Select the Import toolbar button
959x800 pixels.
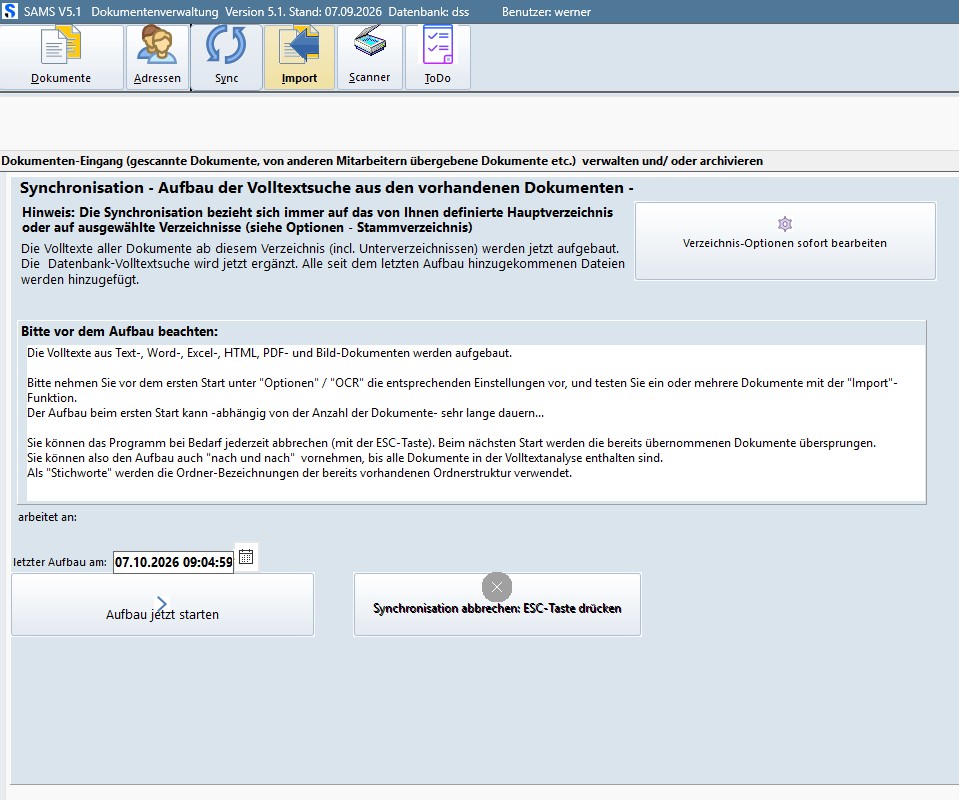[299, 57]
